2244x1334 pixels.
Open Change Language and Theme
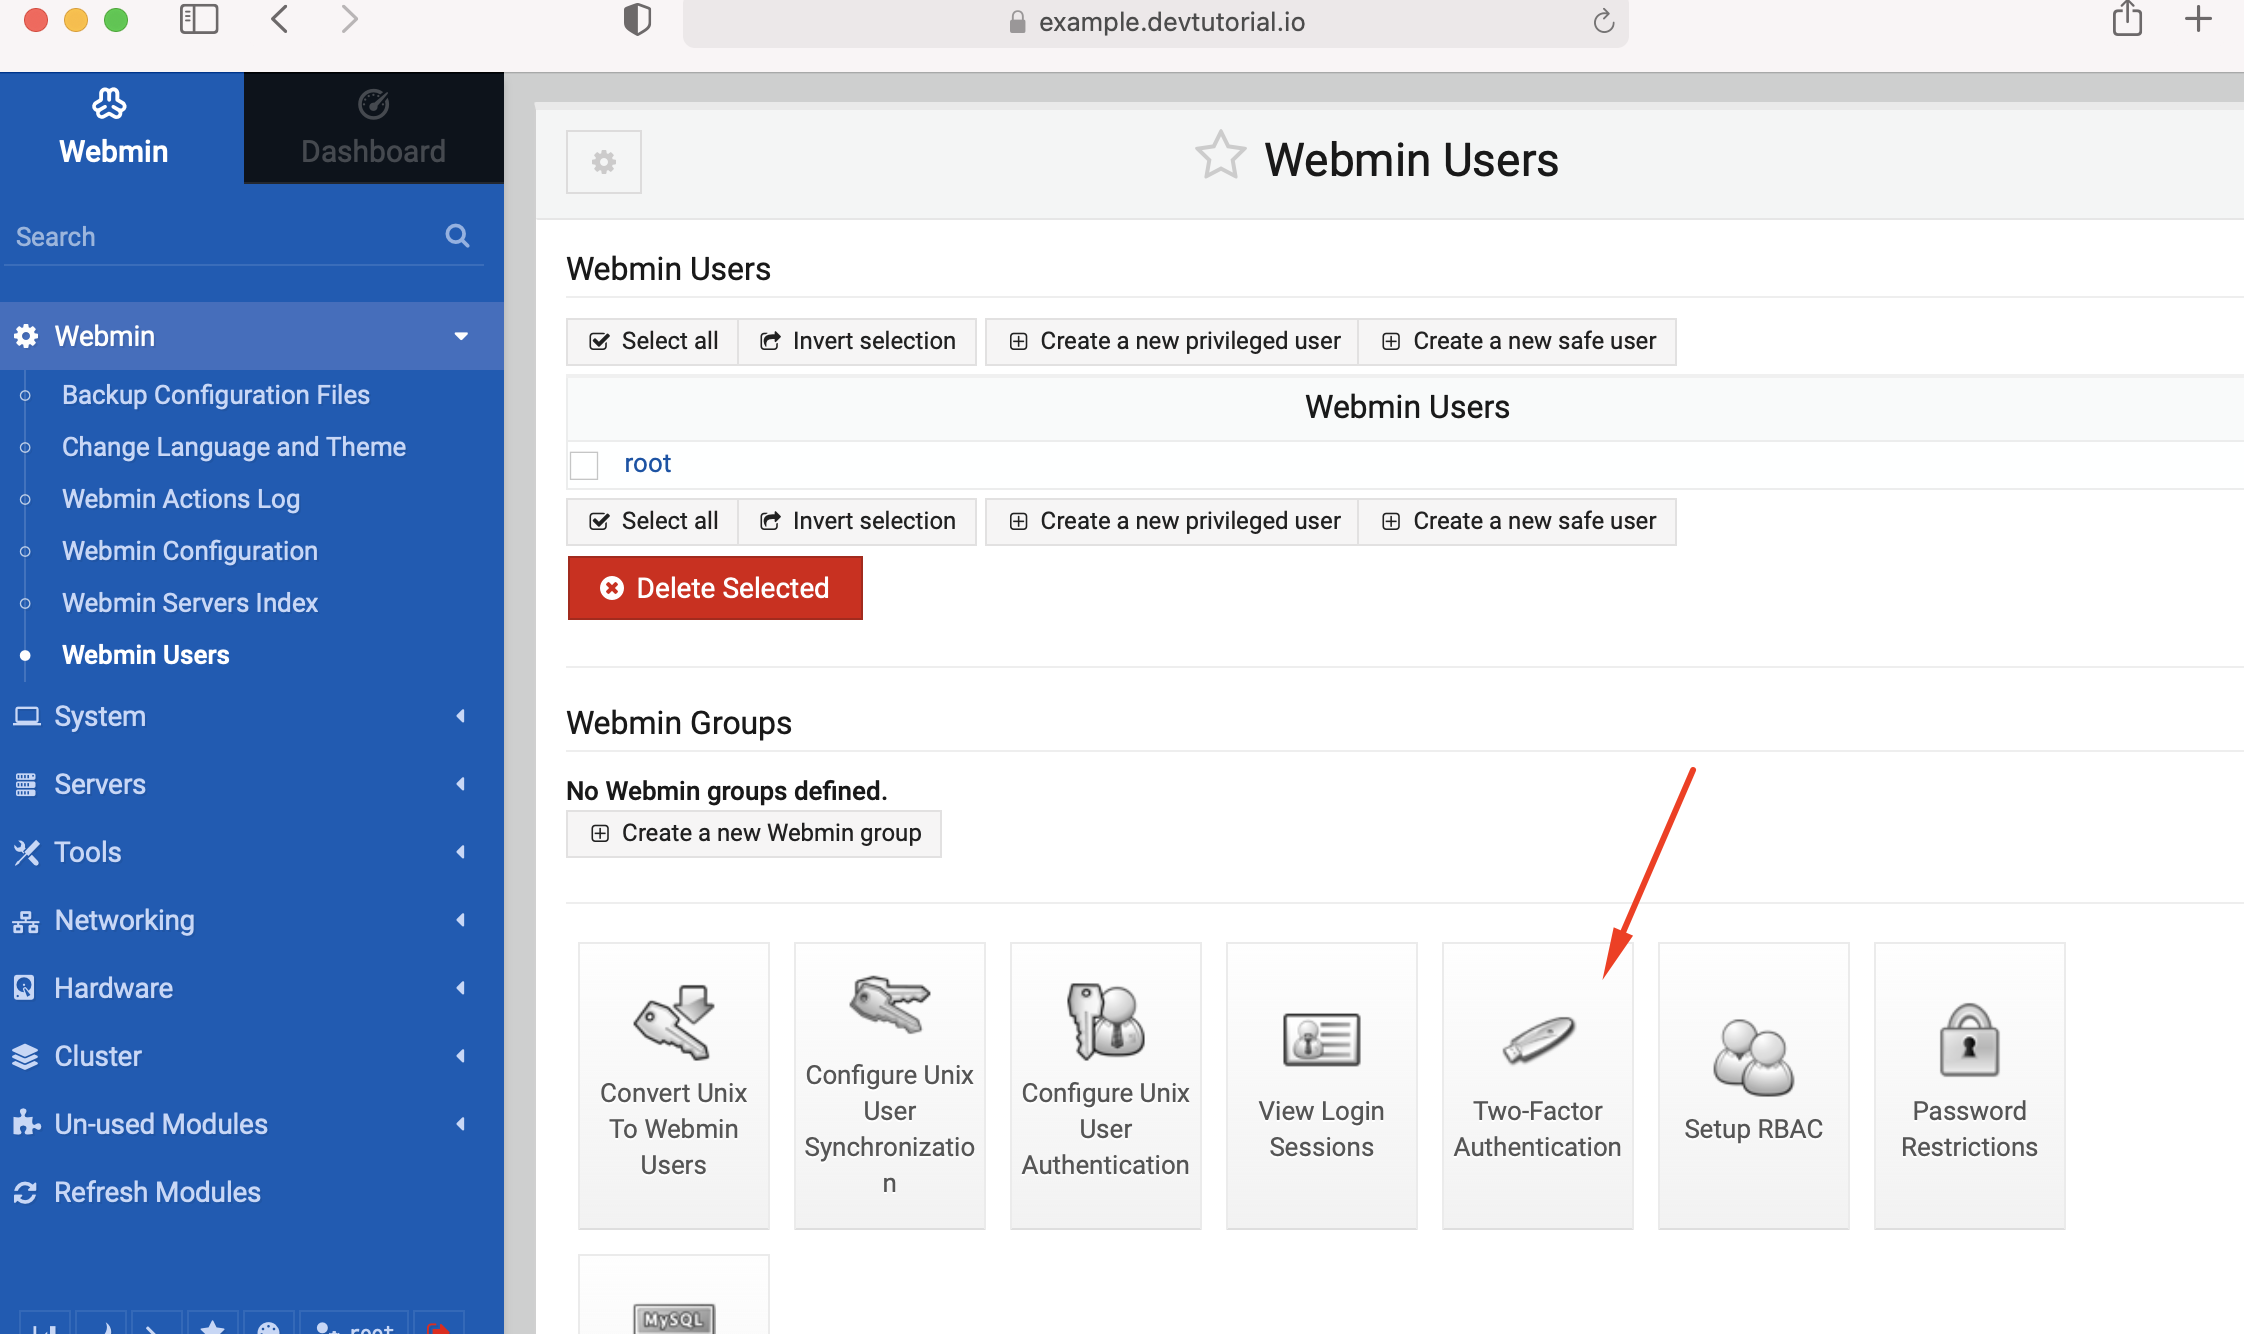(x=234, y=447)
